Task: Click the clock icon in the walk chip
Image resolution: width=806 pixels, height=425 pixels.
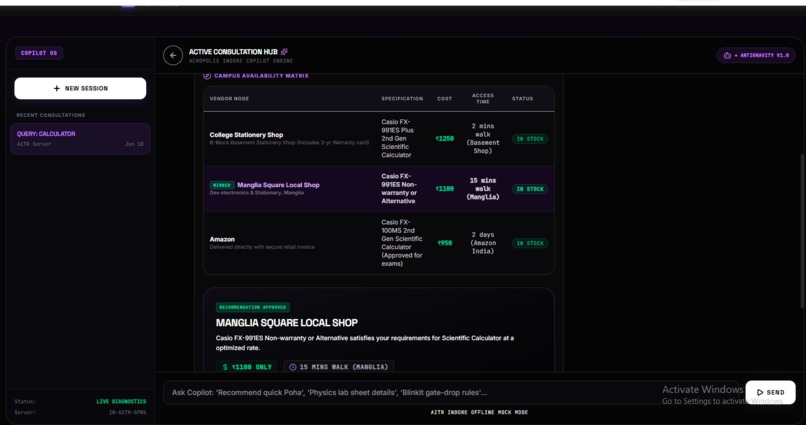Action: click(x=292, y=367)
